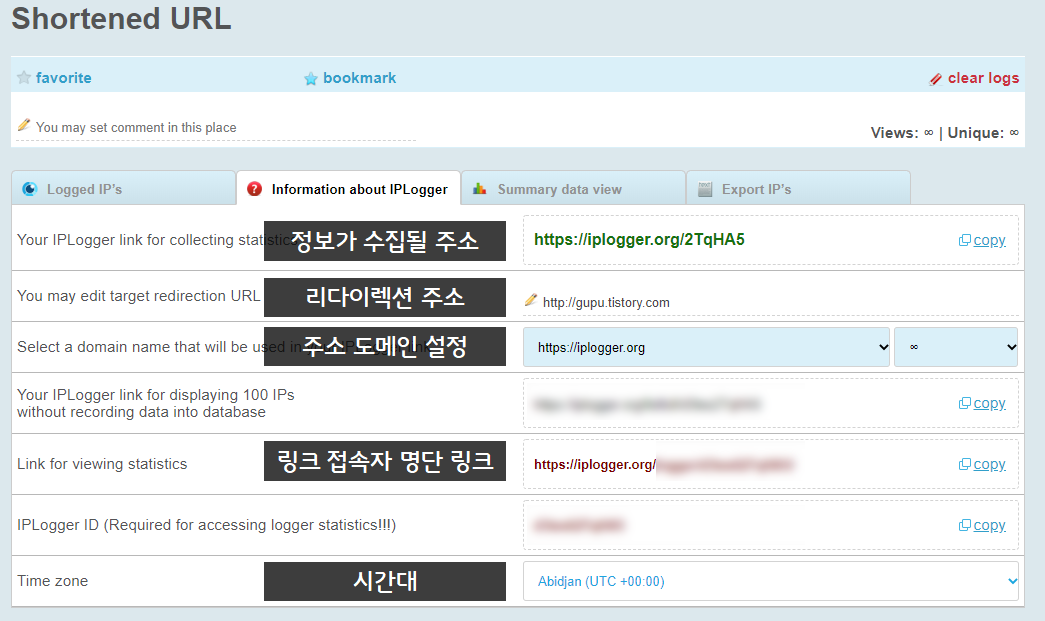This screenshot has width=1045, height=621.
Task: Click copy icon in 100 IPs row
Action: [x=964, y=404]
